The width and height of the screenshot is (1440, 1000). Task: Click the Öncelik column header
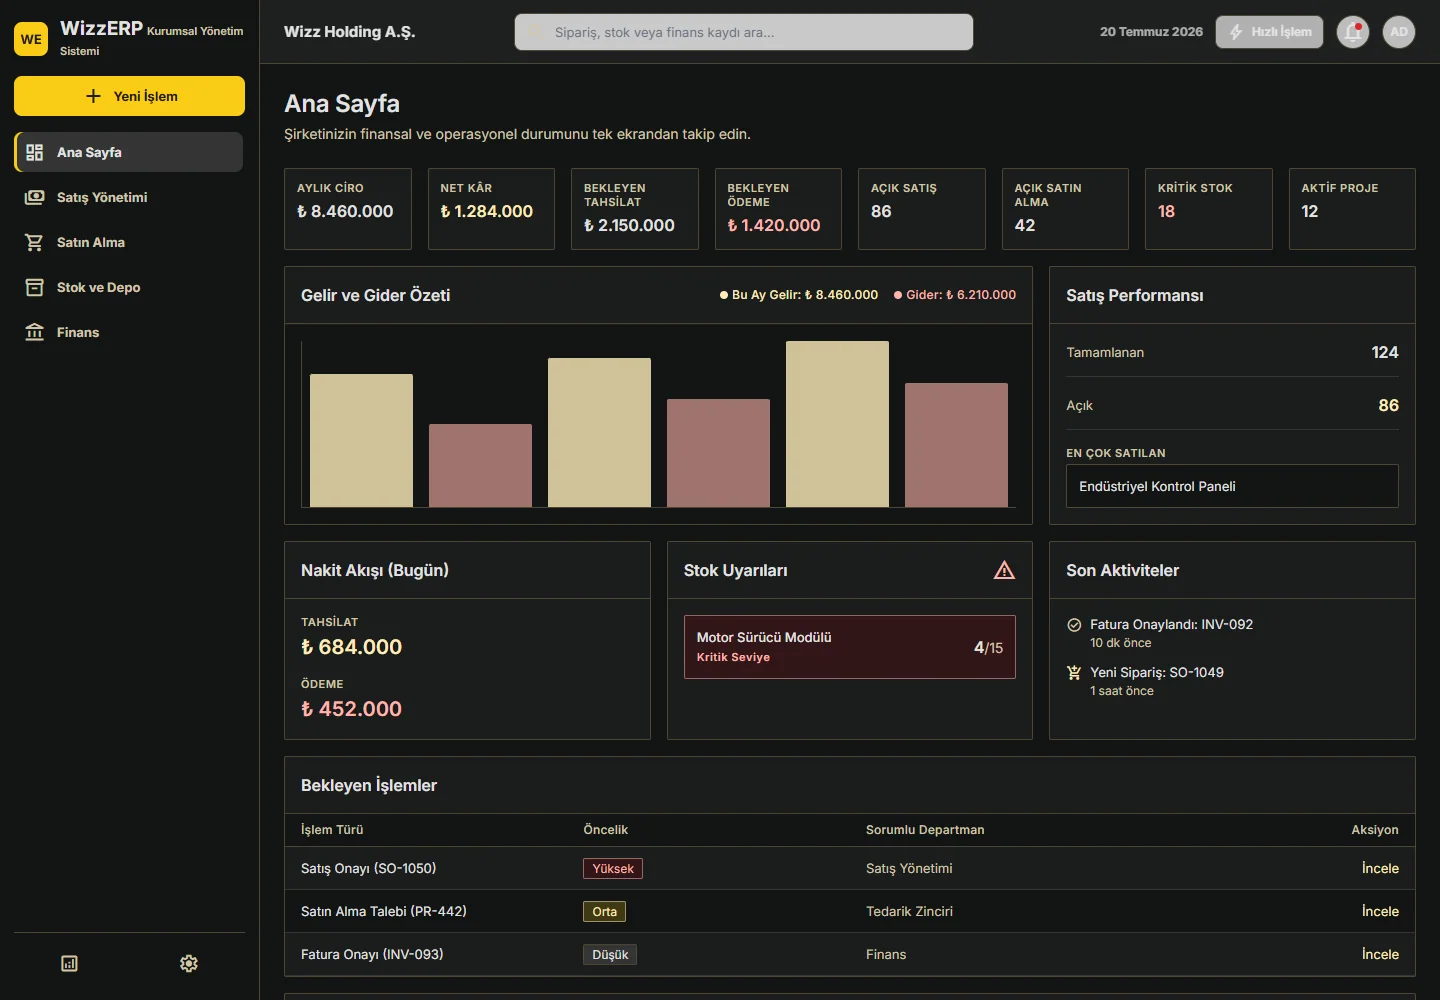point(606,830)
